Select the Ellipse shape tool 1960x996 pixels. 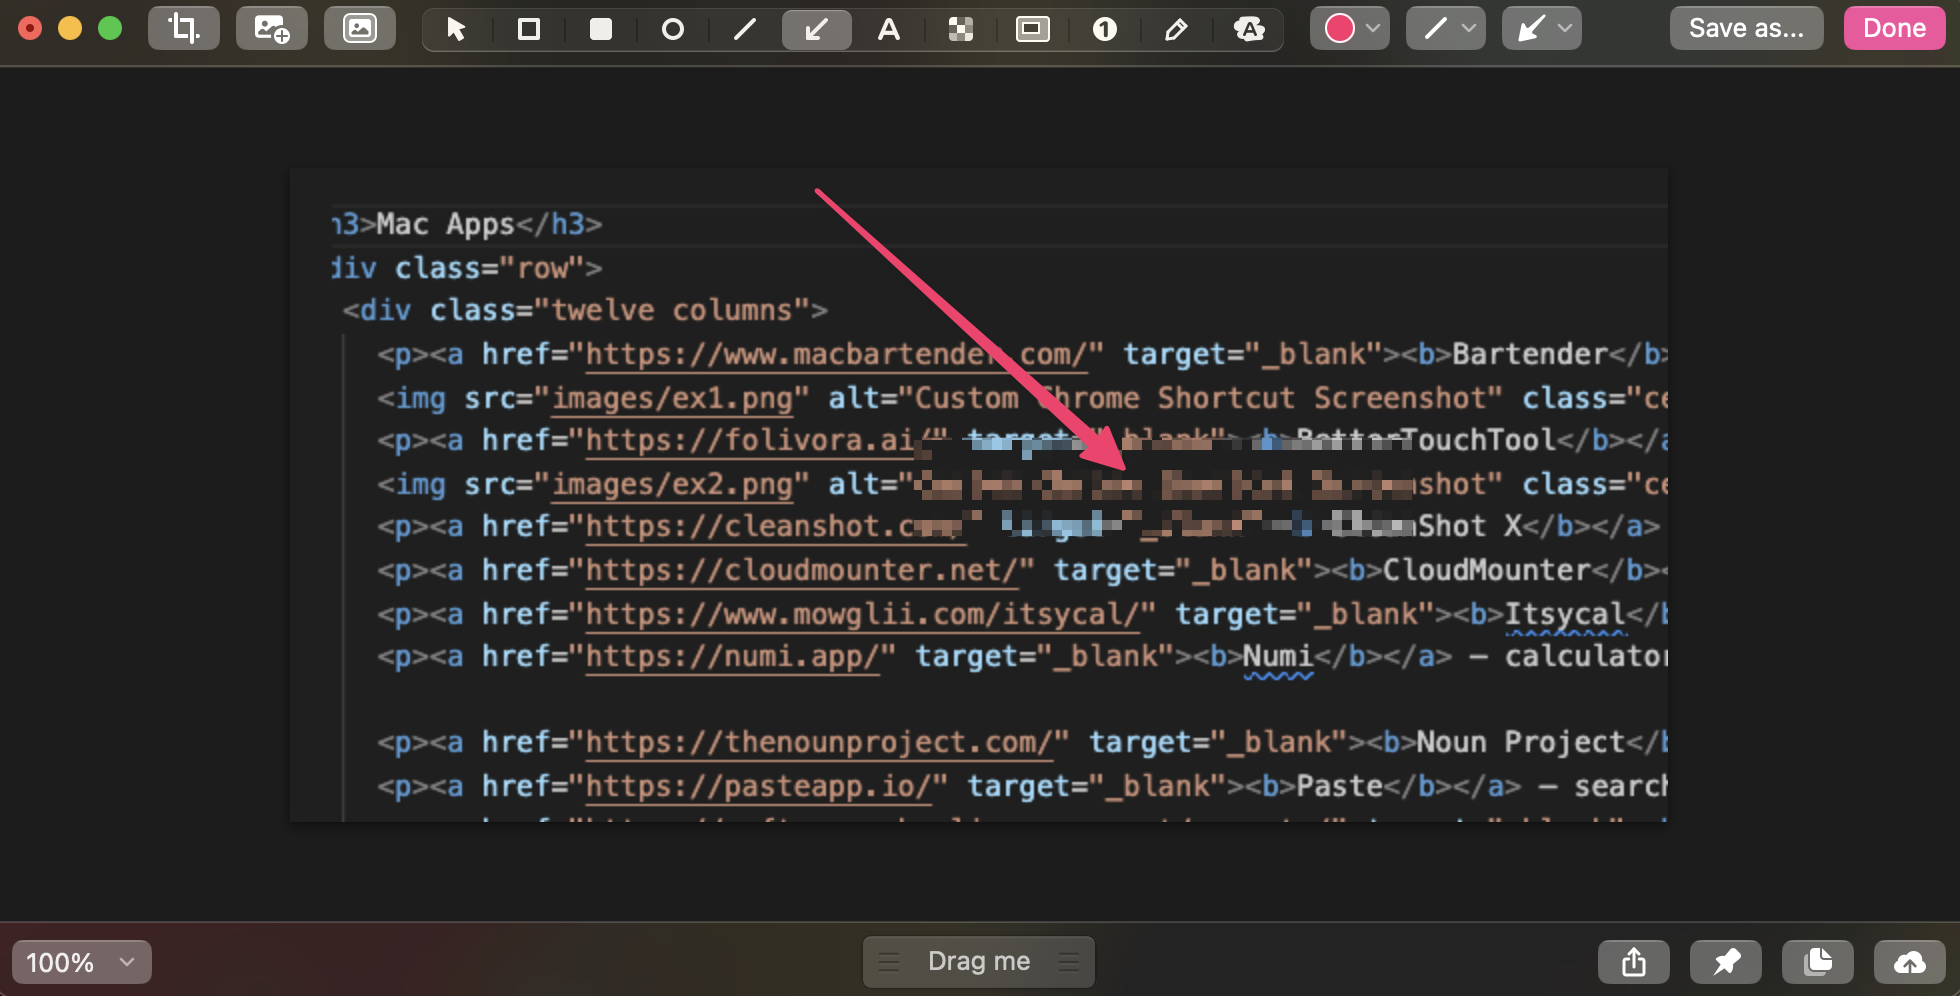click(x=672, y=28)
